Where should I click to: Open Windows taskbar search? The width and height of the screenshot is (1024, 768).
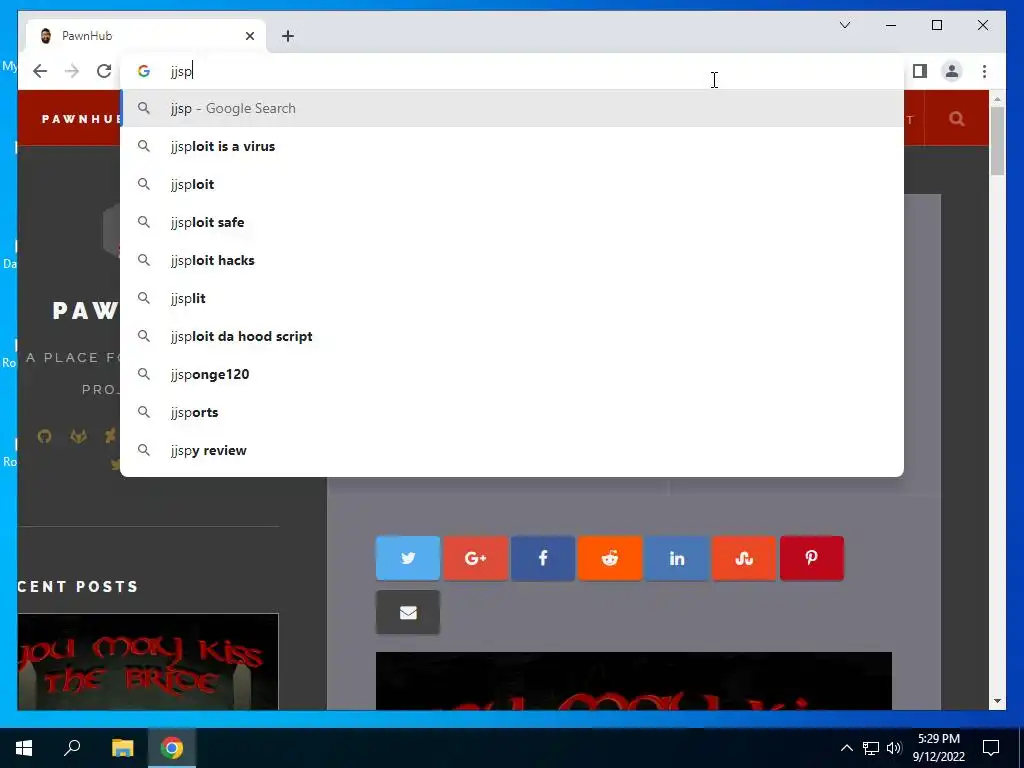pyautogui.click(x=72, y=748)
